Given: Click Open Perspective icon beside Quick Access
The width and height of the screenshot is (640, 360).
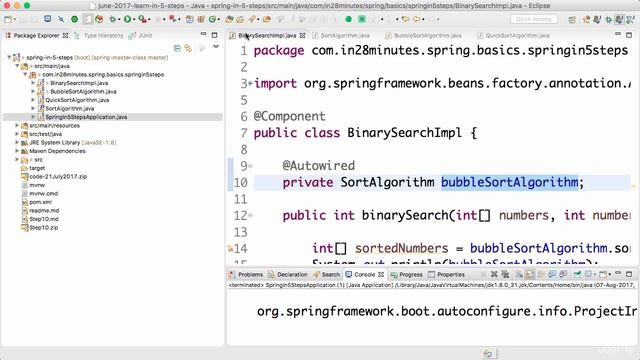Looking at the screenshot, I should [x=572, y=19].
